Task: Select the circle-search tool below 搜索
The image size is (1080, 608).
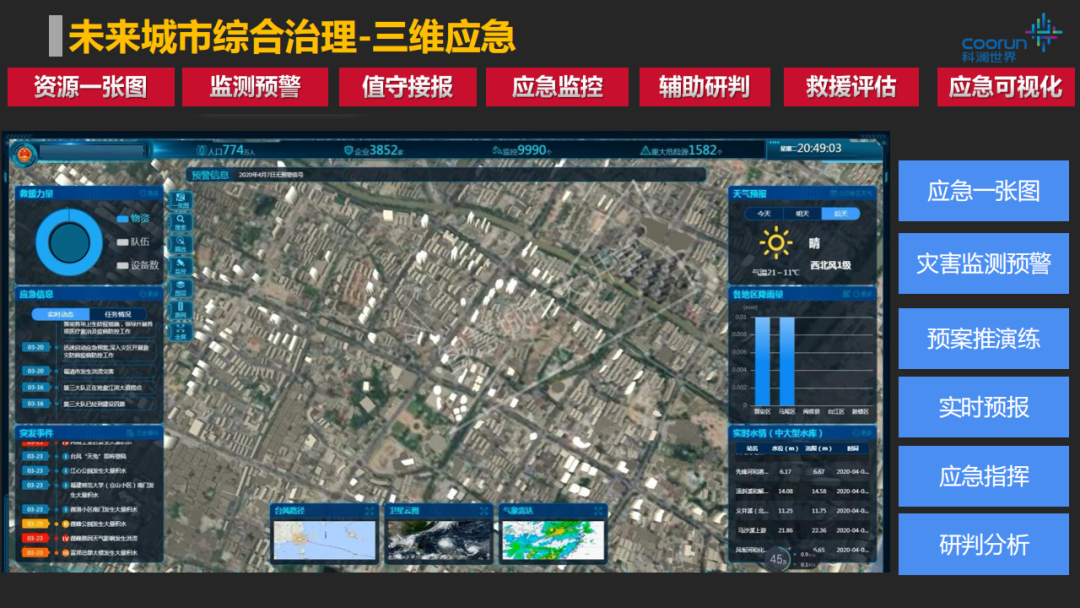Action: [x=180, y=244]
